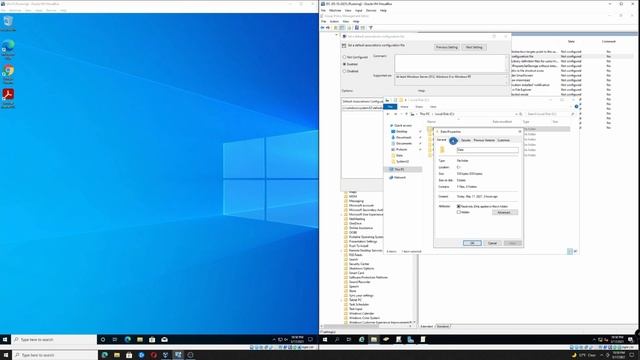Open the Adobe Acrobat desktop shortcut
The image size is (640, 360).
8,98
